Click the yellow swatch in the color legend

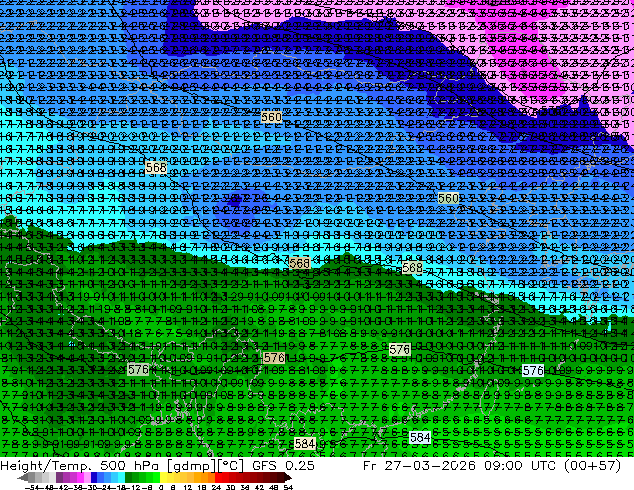(163, 478)
